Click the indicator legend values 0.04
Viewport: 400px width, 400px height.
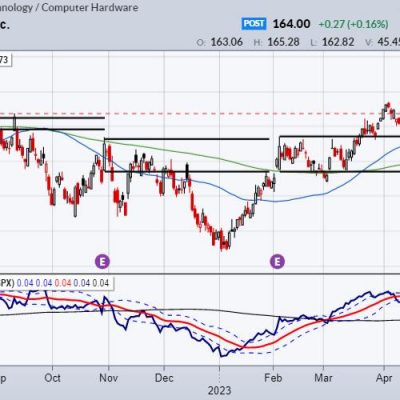pyautogui.click(x=63, y=283)
